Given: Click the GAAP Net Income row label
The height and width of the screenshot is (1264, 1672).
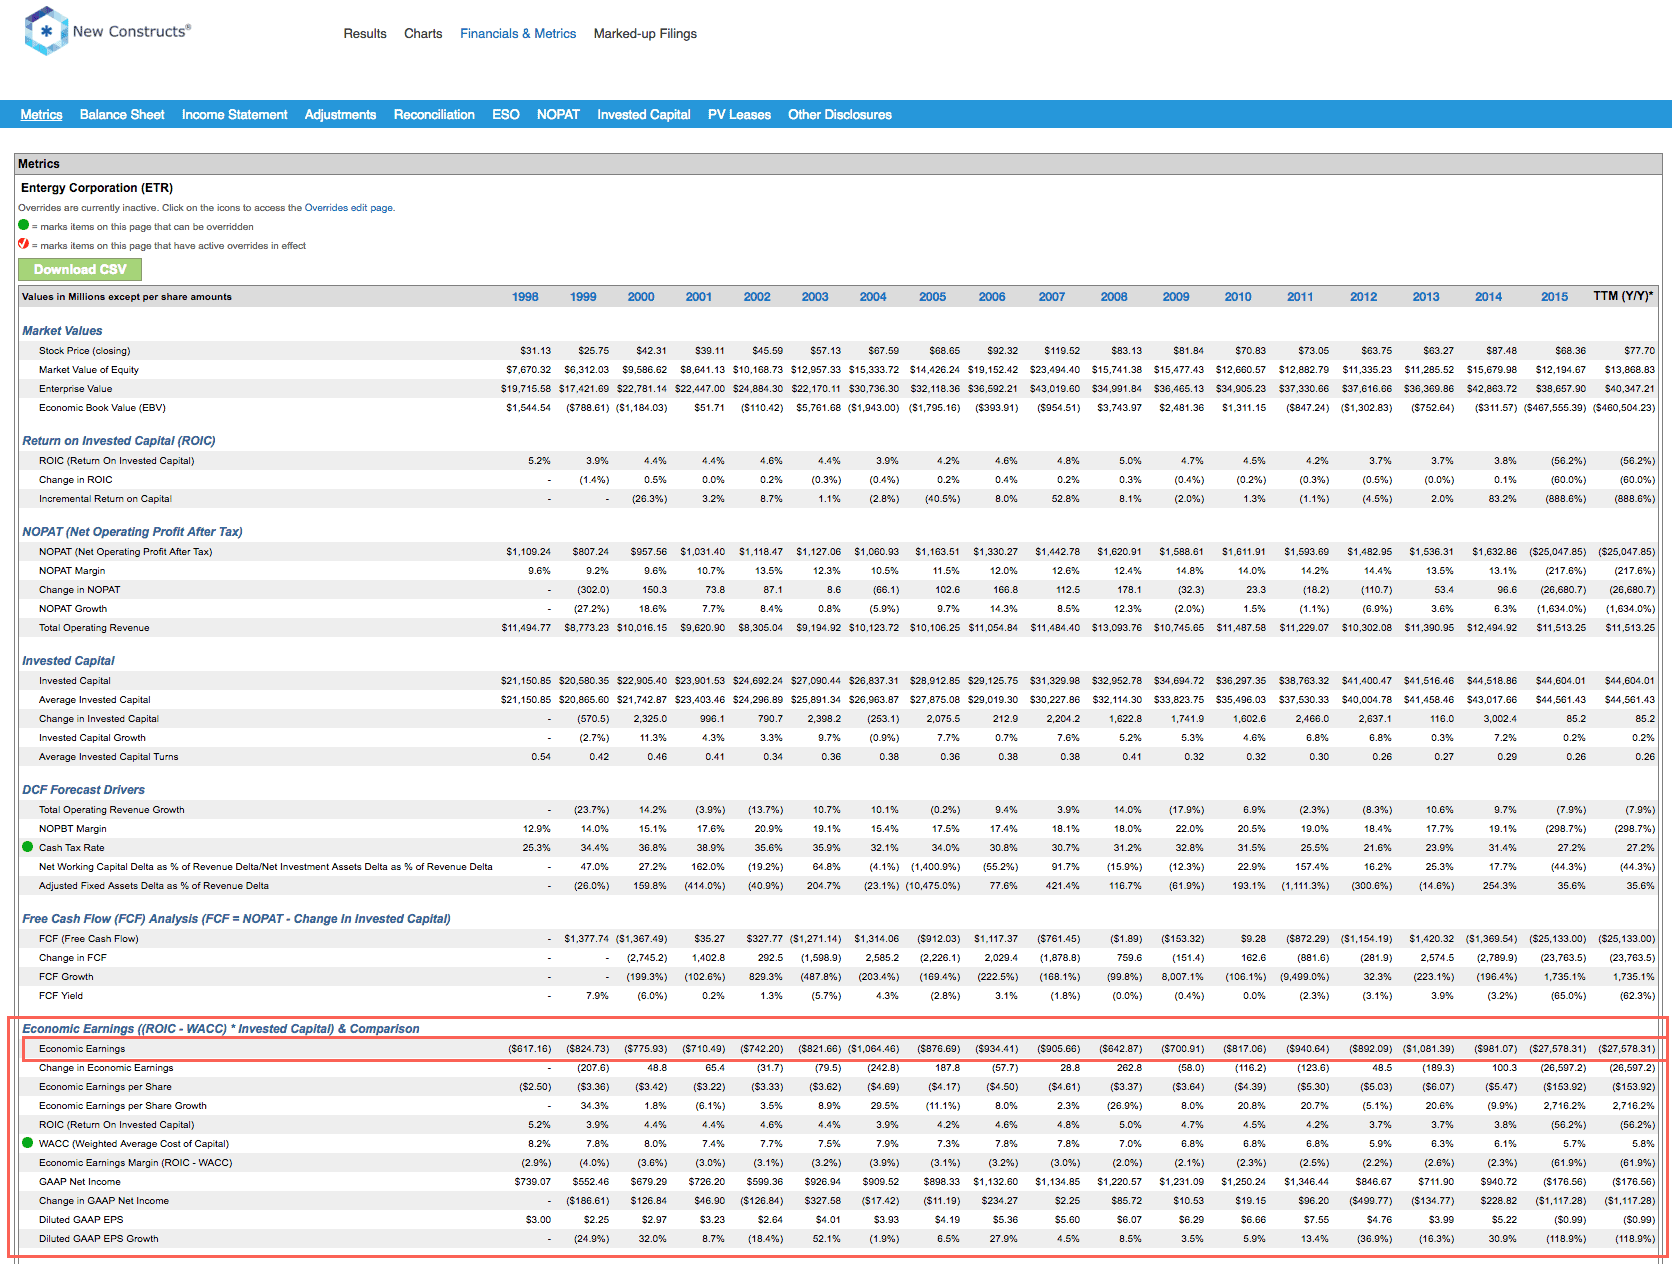Looking at the screenshot, I should (x=80, y=1182).
